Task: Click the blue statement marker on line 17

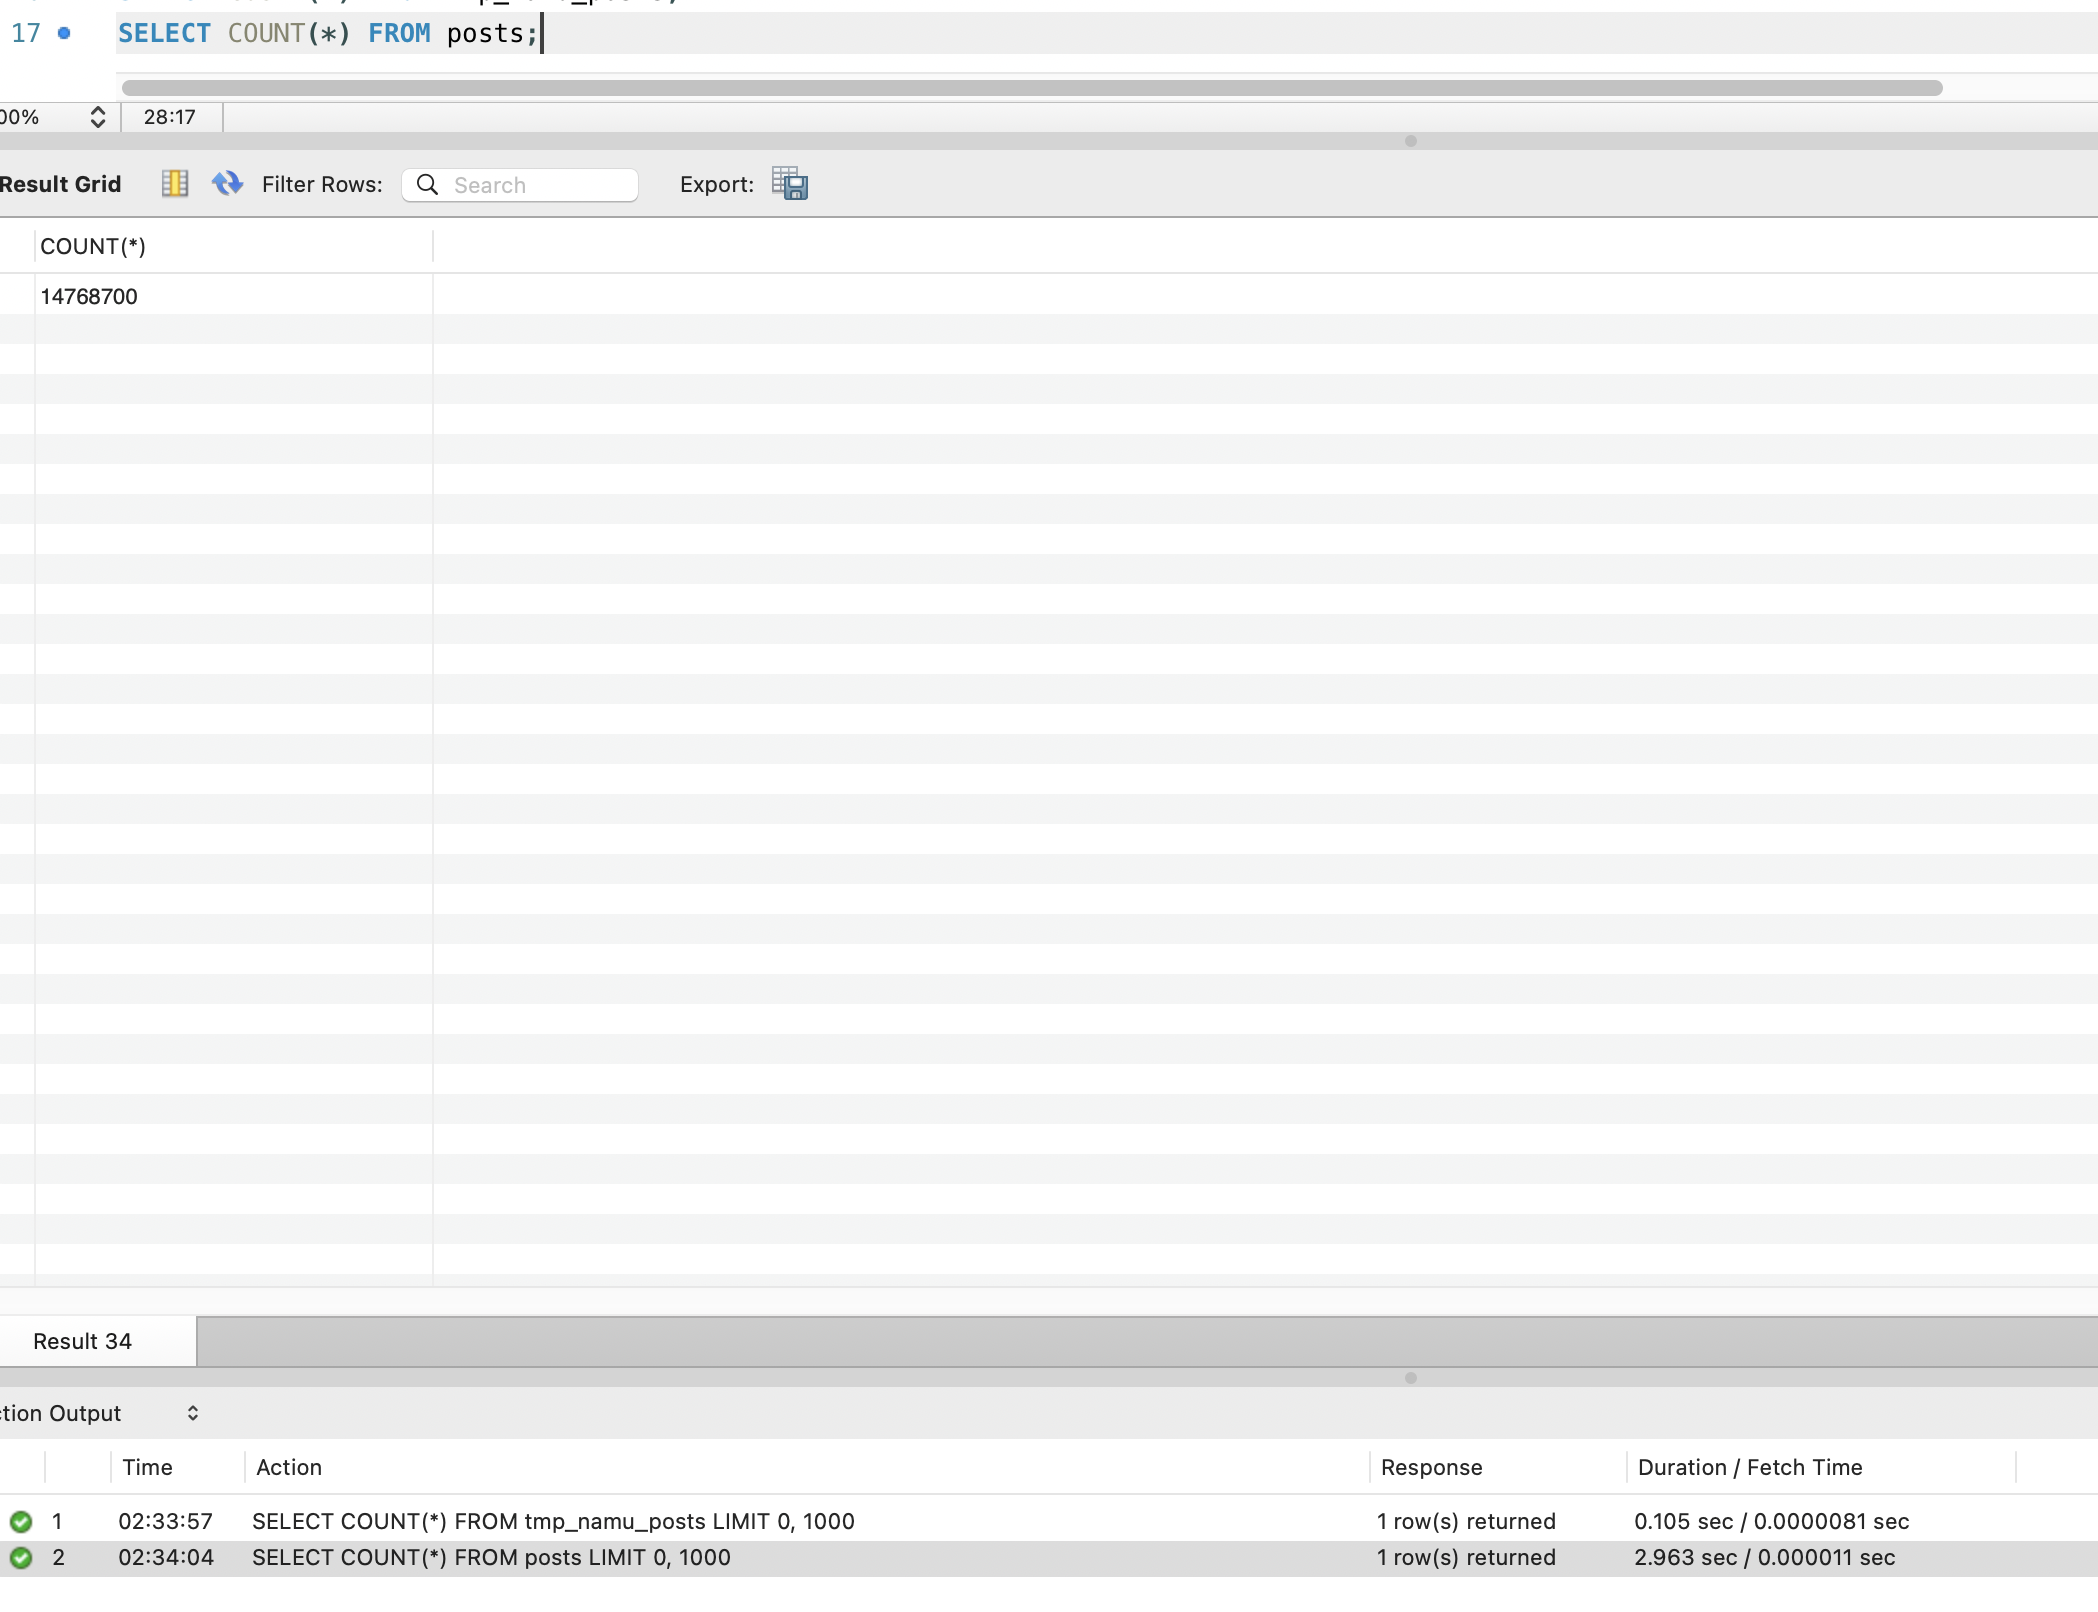Action: coord(64,34)
